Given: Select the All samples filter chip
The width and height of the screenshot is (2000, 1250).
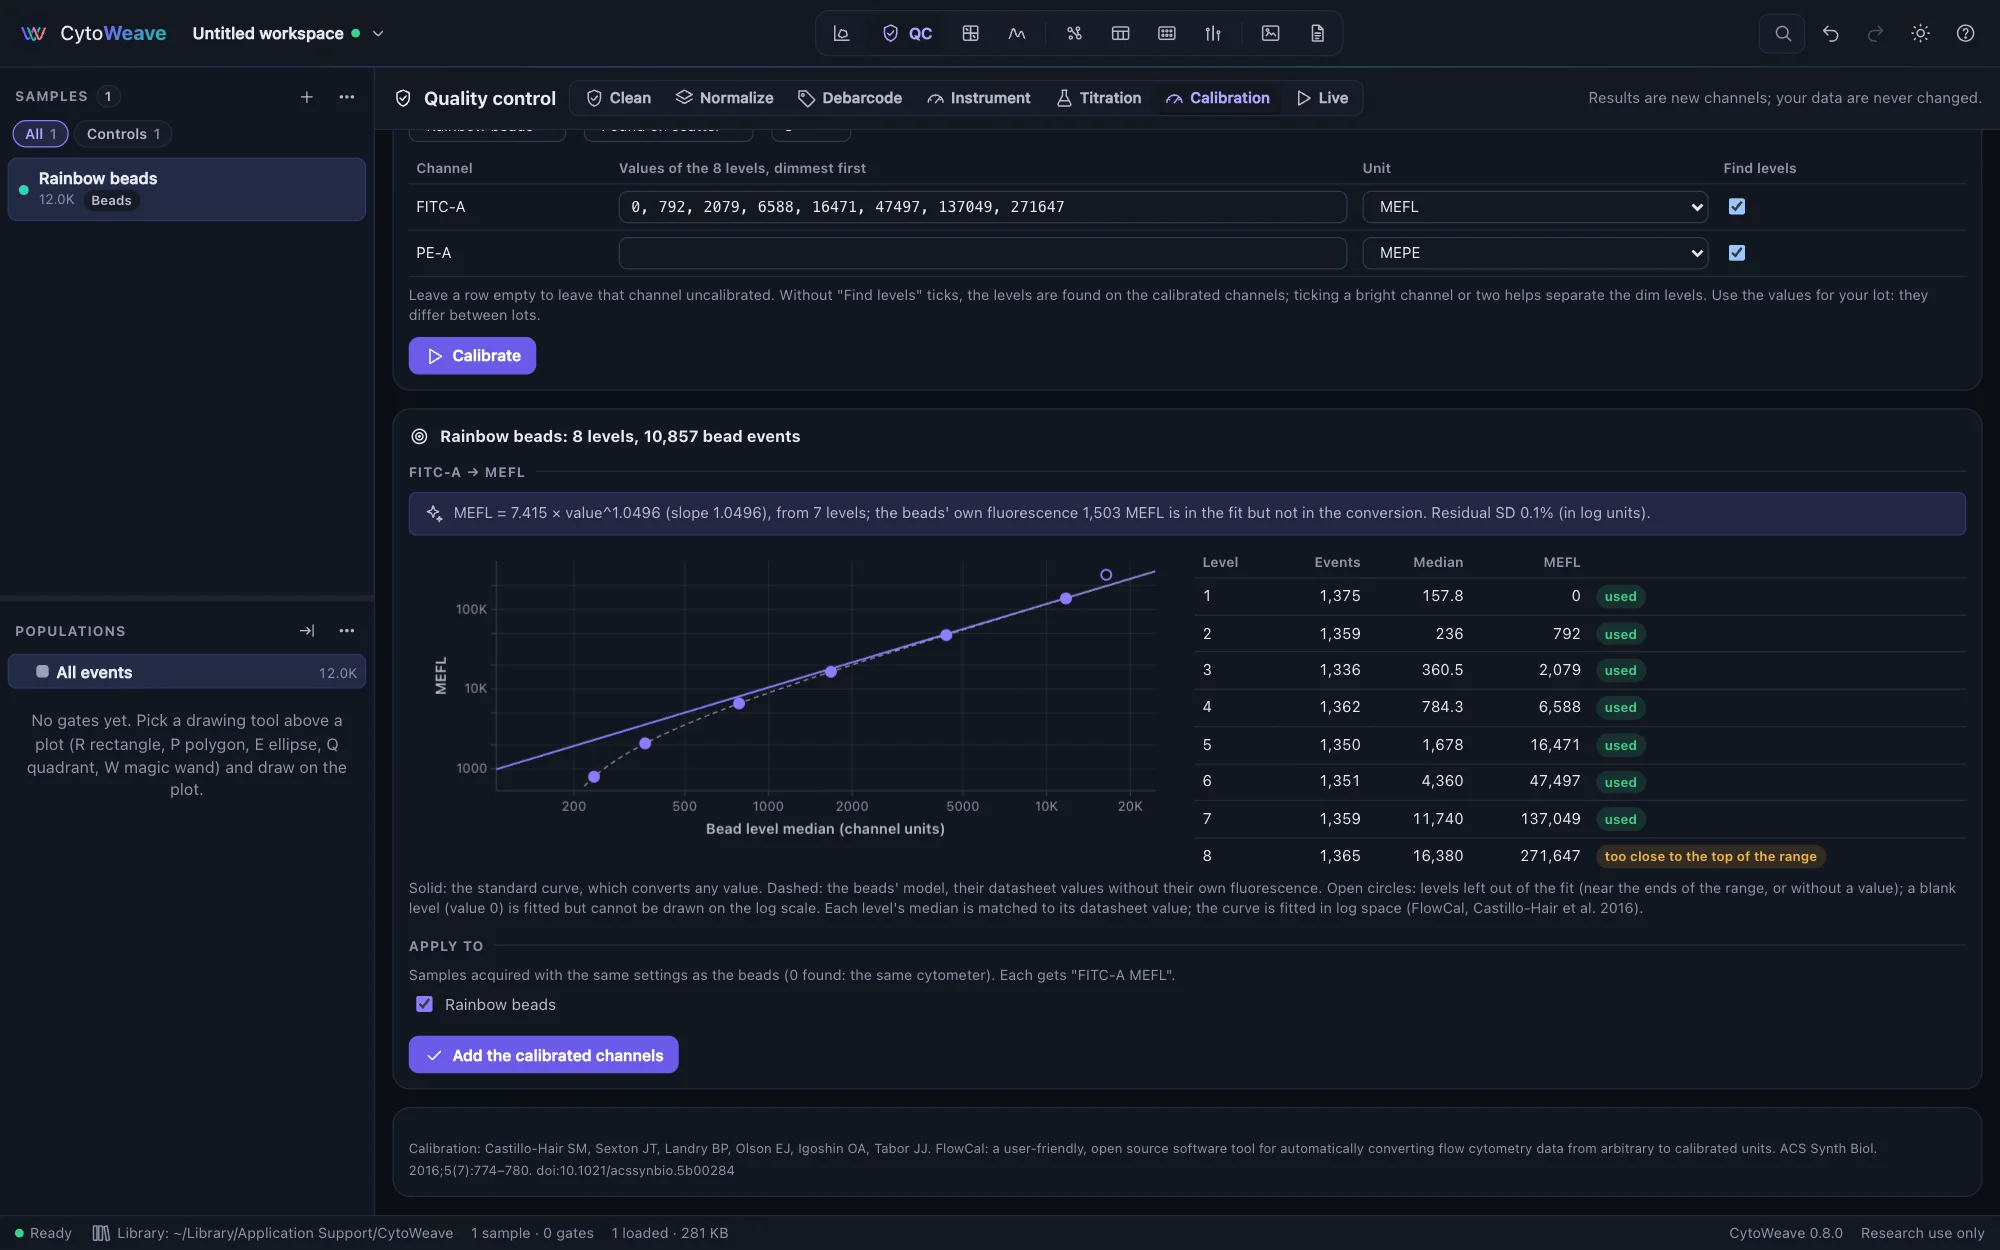Looking at the screenshot, I should [x=40, y=134].
